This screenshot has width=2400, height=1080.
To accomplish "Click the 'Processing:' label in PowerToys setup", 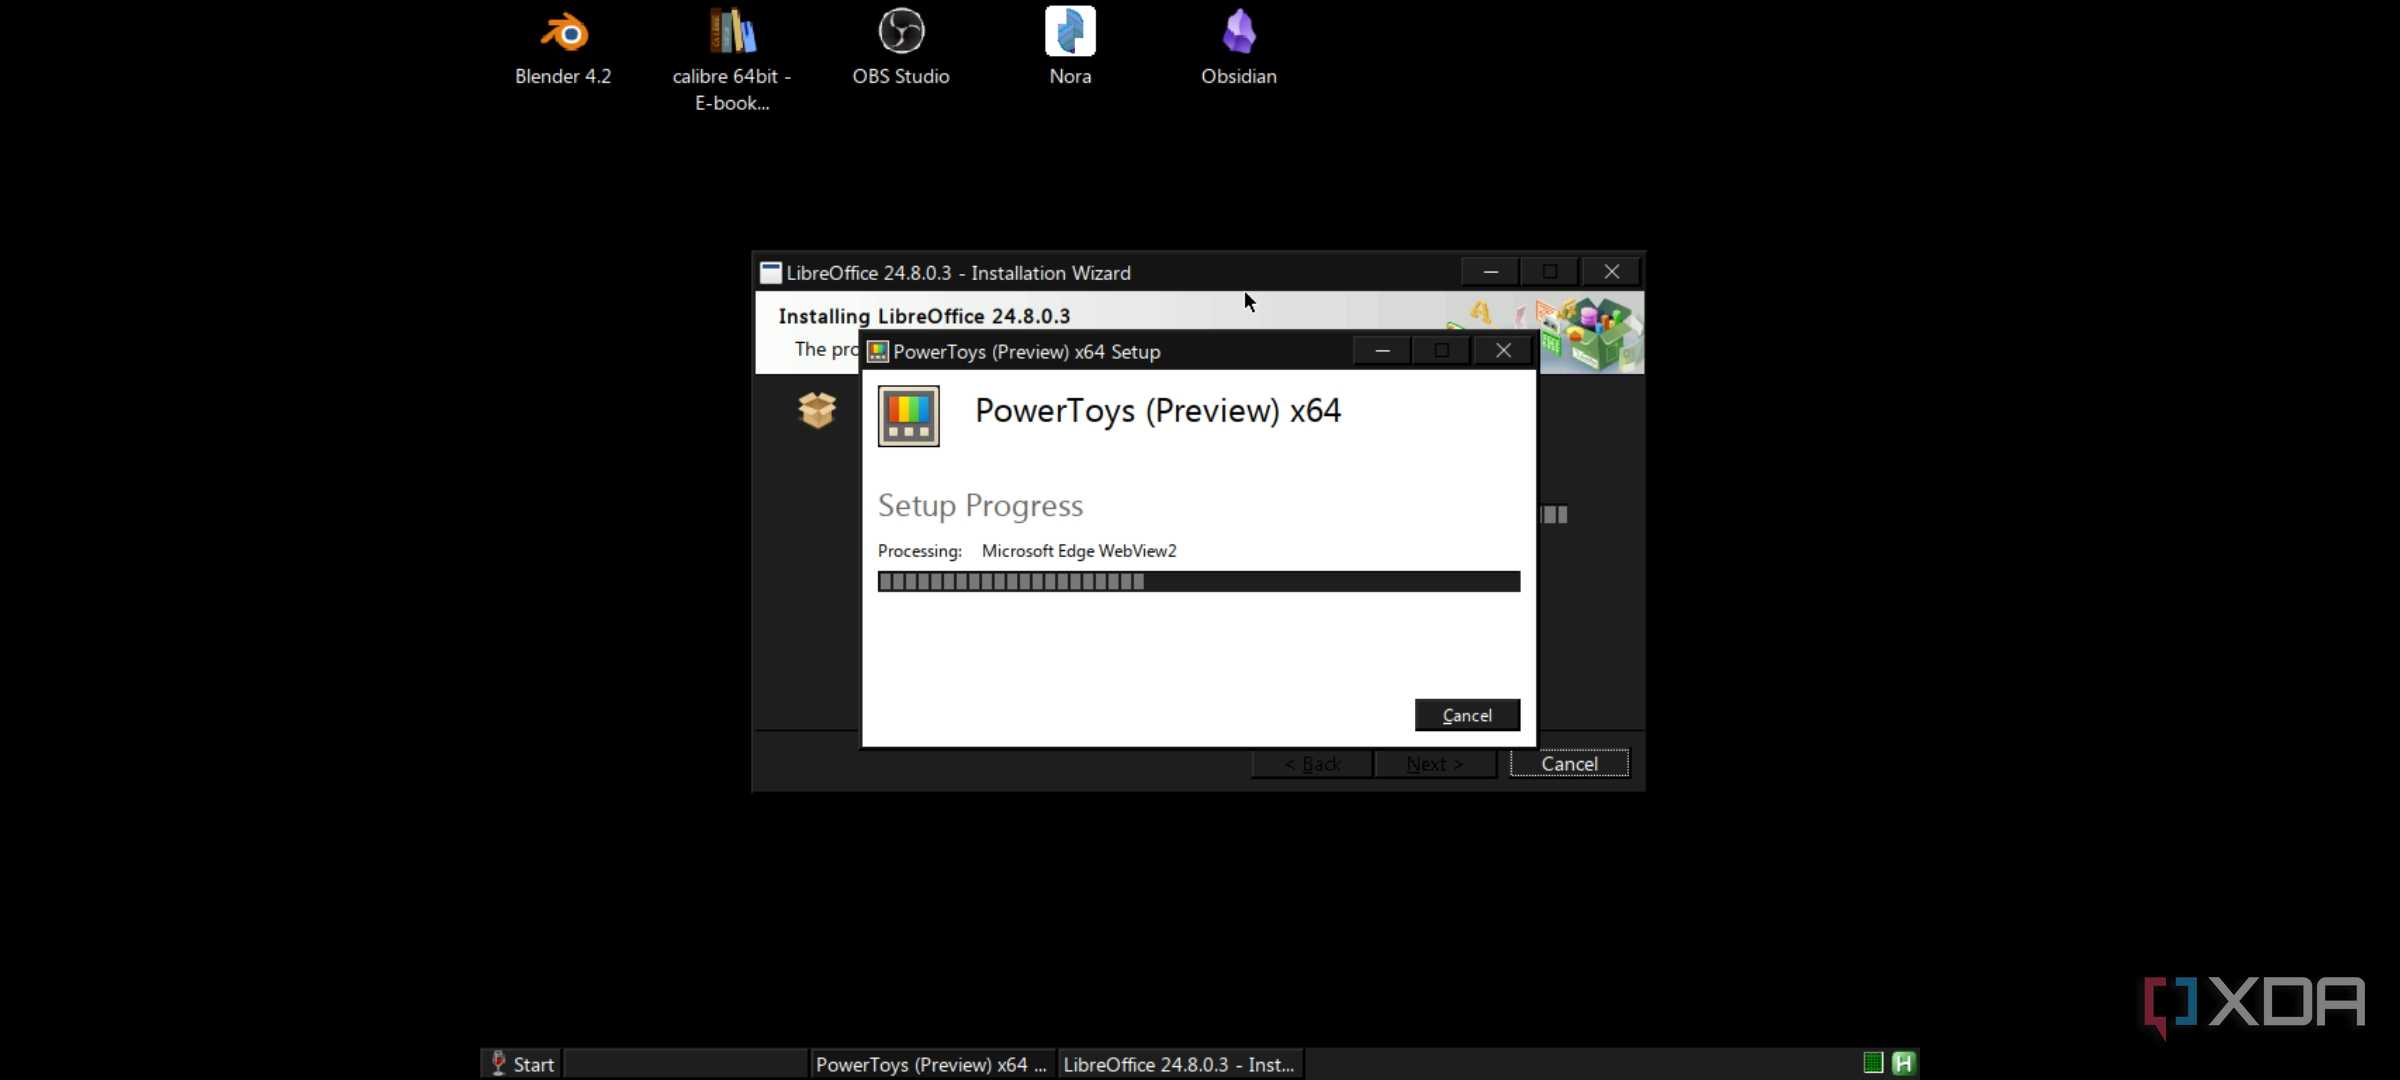I will [x=920, y=551].
